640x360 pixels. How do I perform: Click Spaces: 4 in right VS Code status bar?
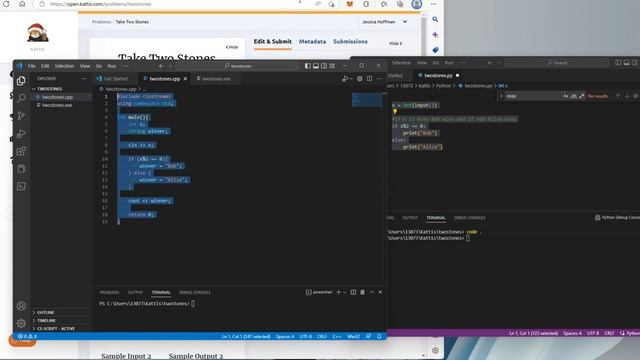572,333
